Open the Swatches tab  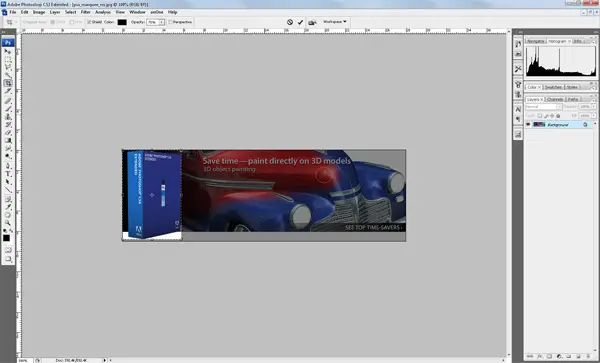coord(553,87)
